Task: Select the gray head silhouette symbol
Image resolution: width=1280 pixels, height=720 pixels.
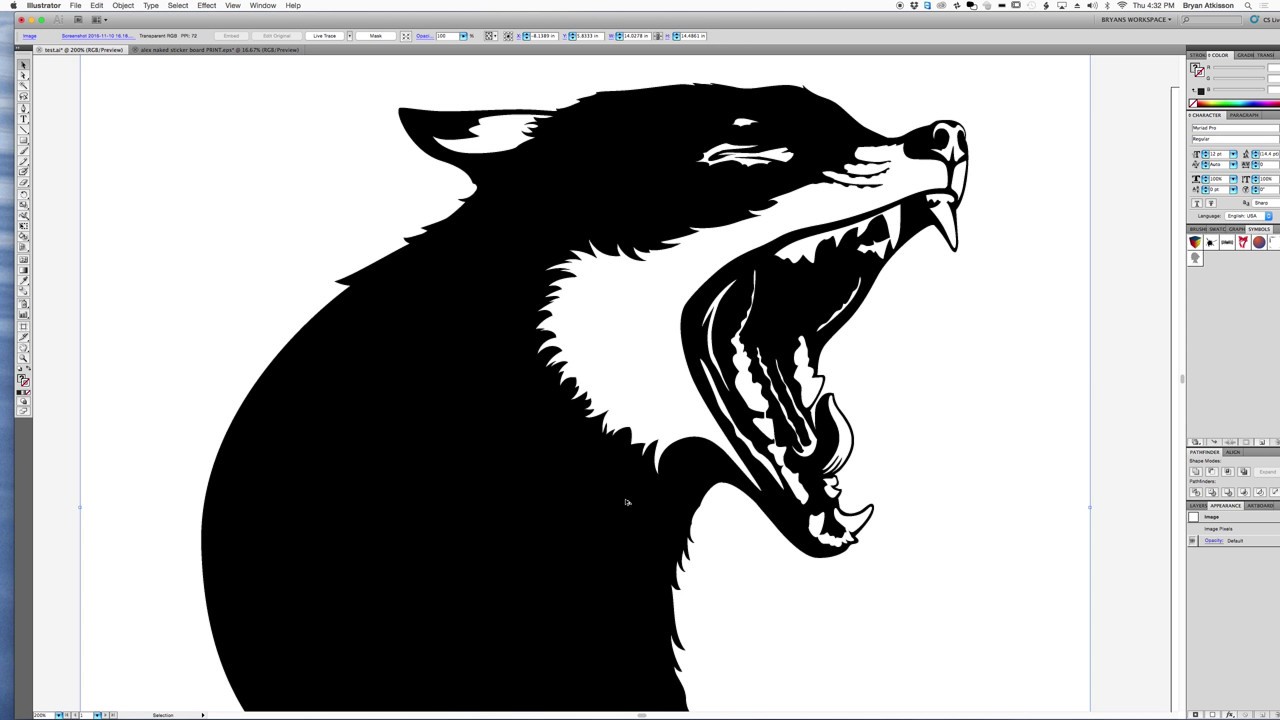Action: [1195, 258]
